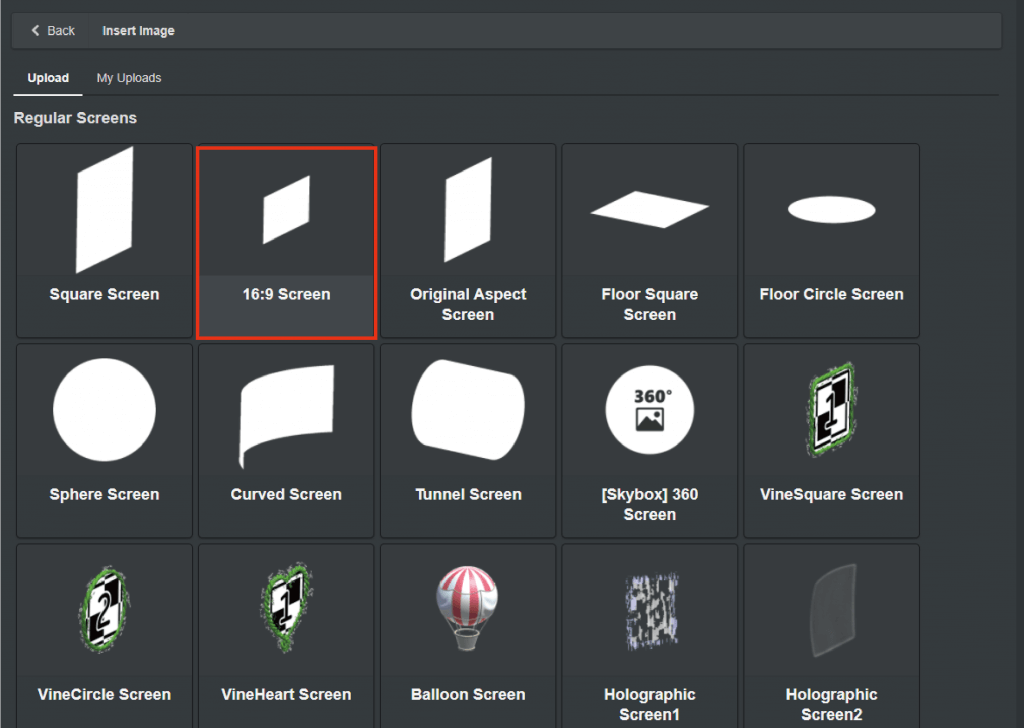Select the VineCircle Screen thumbnail
This screenshot has width=1024, height=728.
[104, 610]
